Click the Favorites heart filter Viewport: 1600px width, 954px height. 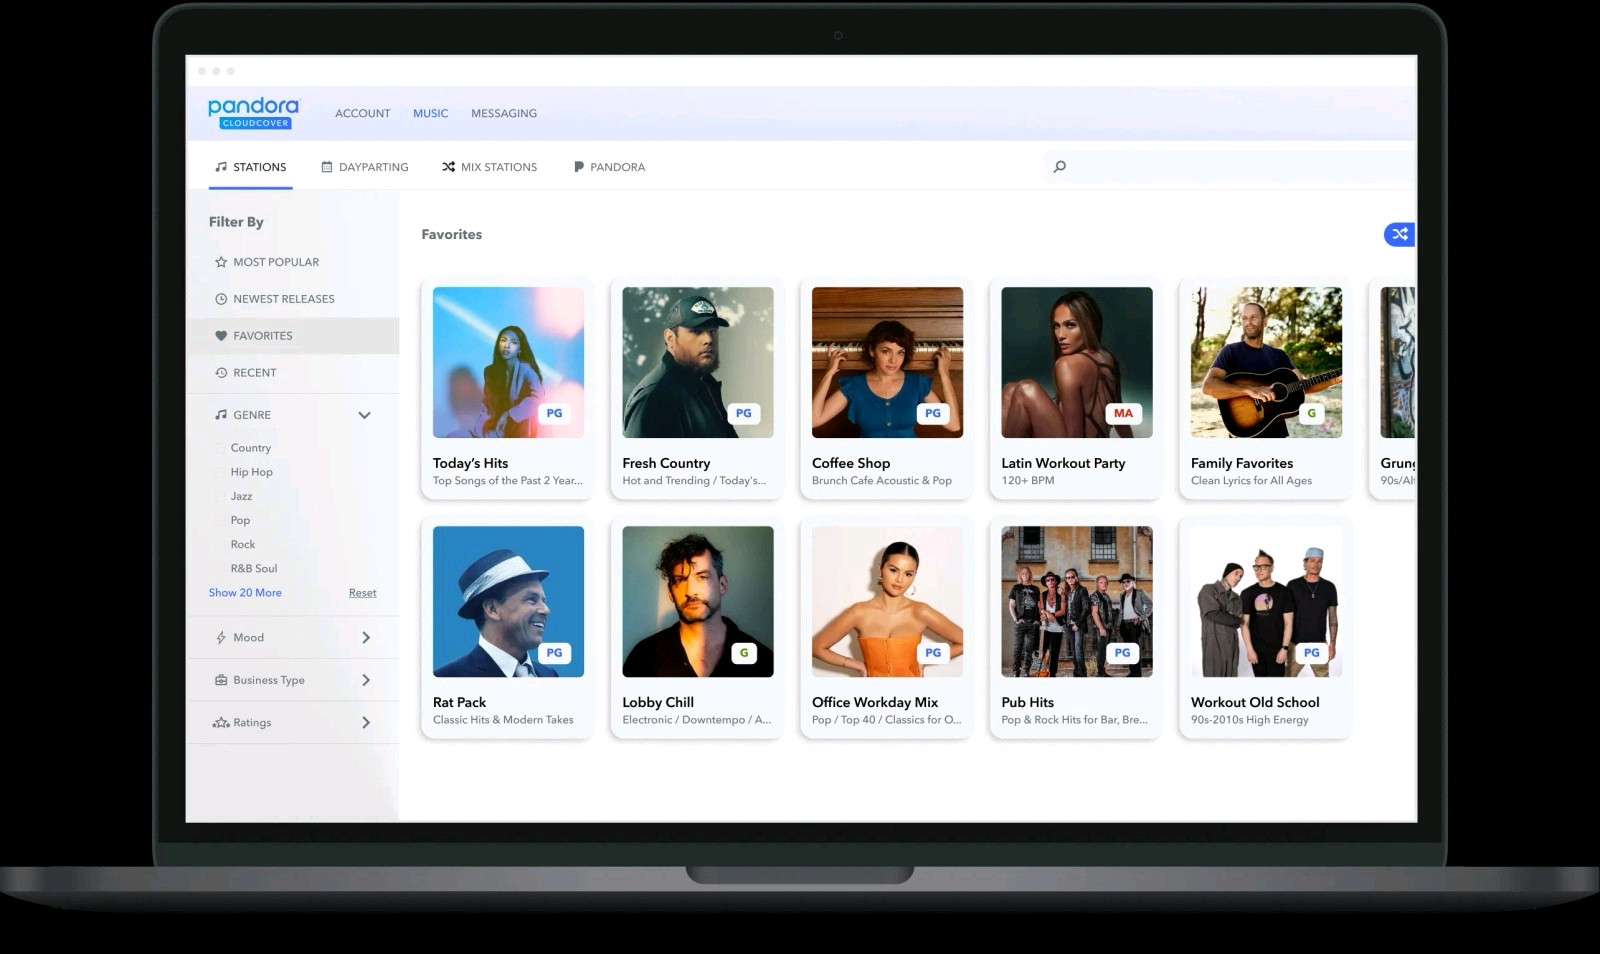[221, 336]
